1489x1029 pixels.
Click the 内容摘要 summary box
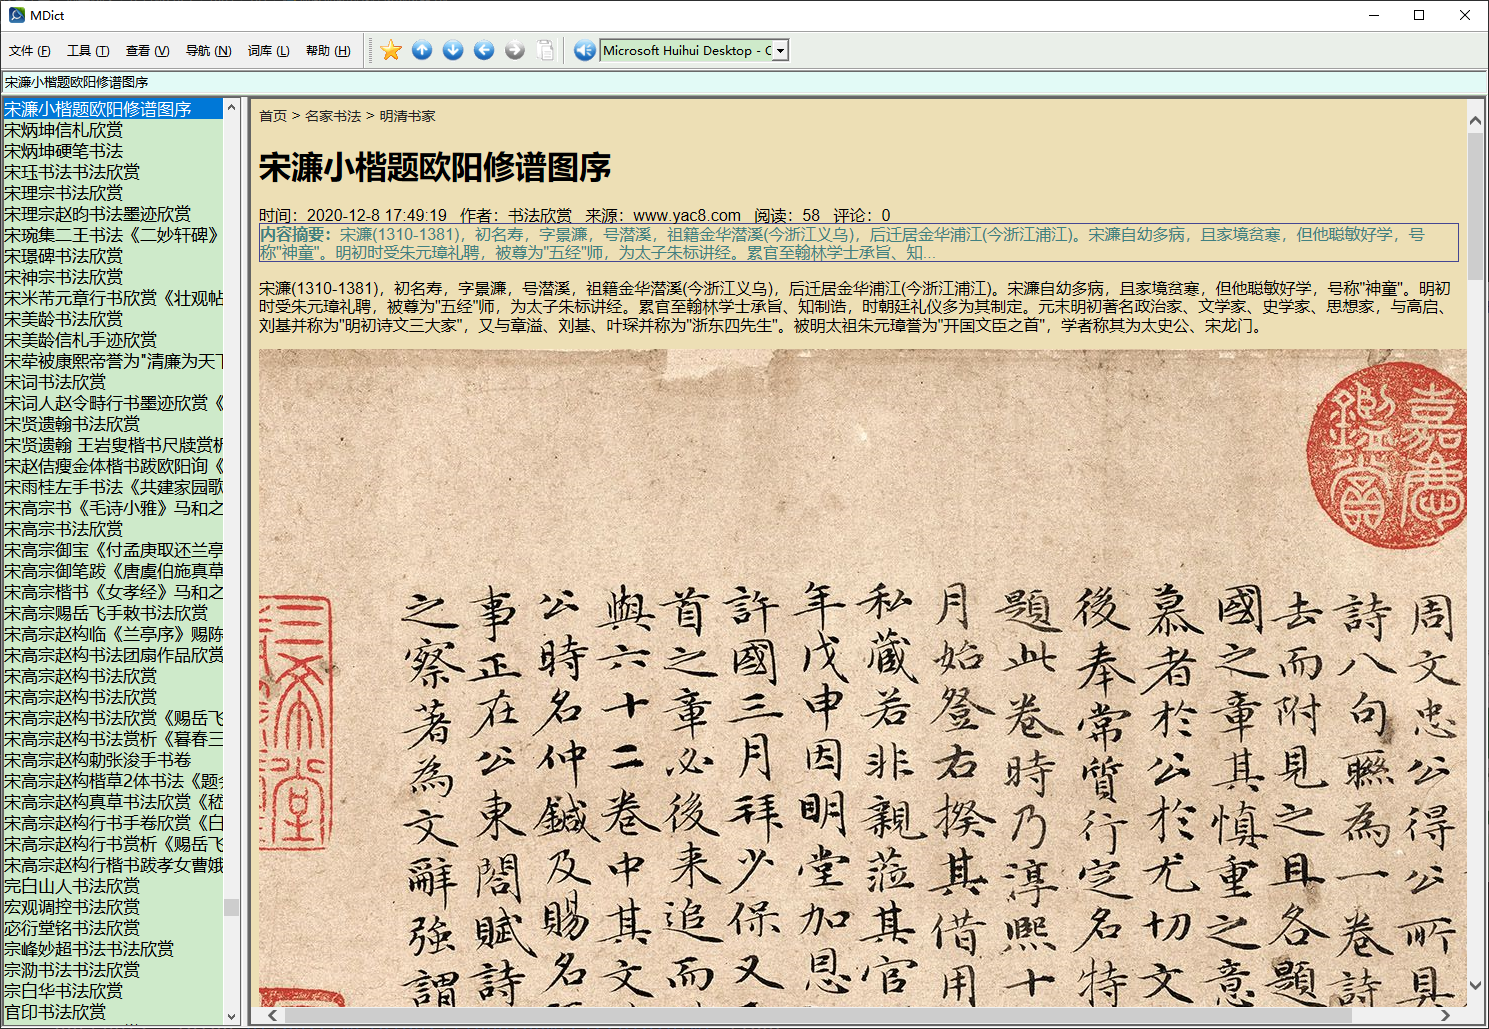coord(858,243)
